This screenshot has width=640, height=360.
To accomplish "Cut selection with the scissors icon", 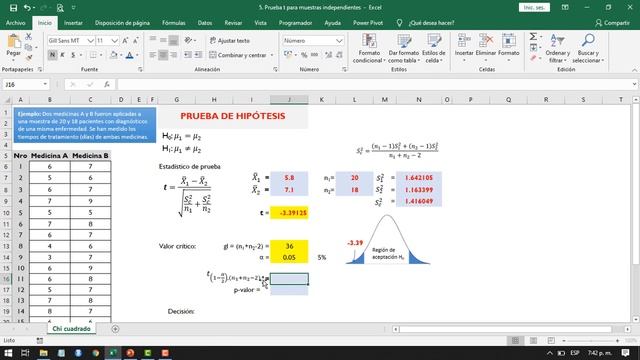I will (28, 37).
